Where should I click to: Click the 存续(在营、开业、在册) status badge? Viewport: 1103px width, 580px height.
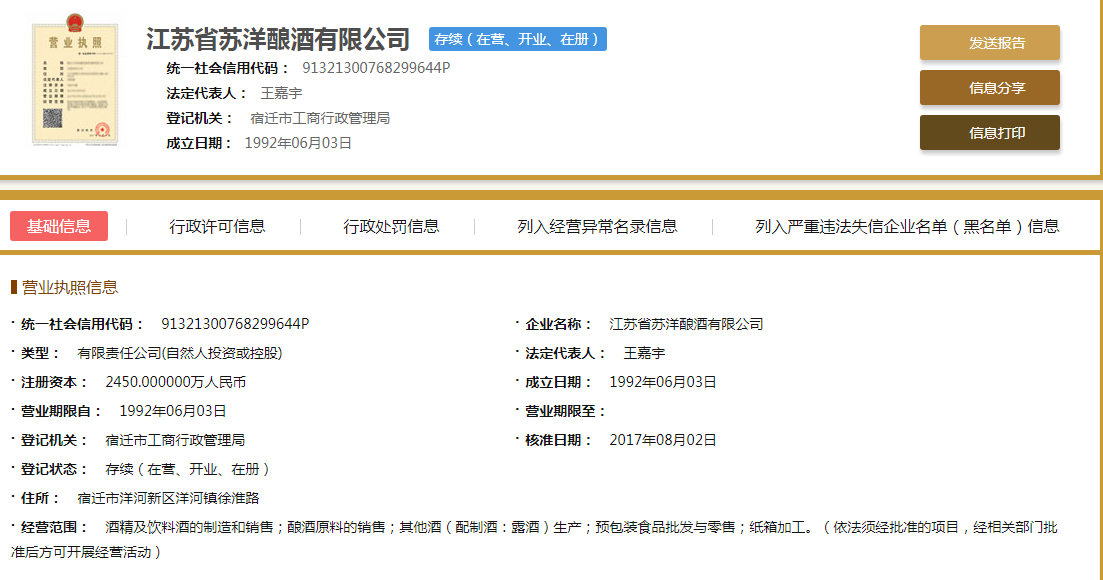(518, 39)
